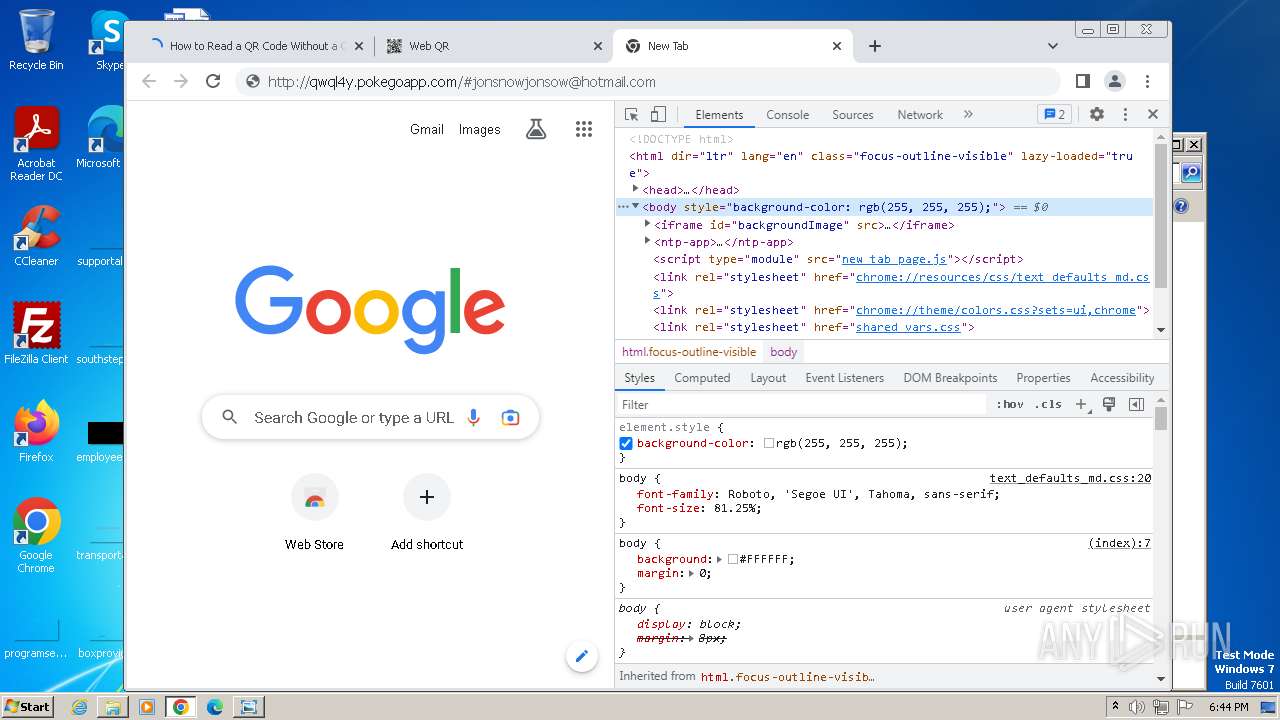1280x720 pixels.
Task: Open Web Store shortcut
Action: [314, 512]
